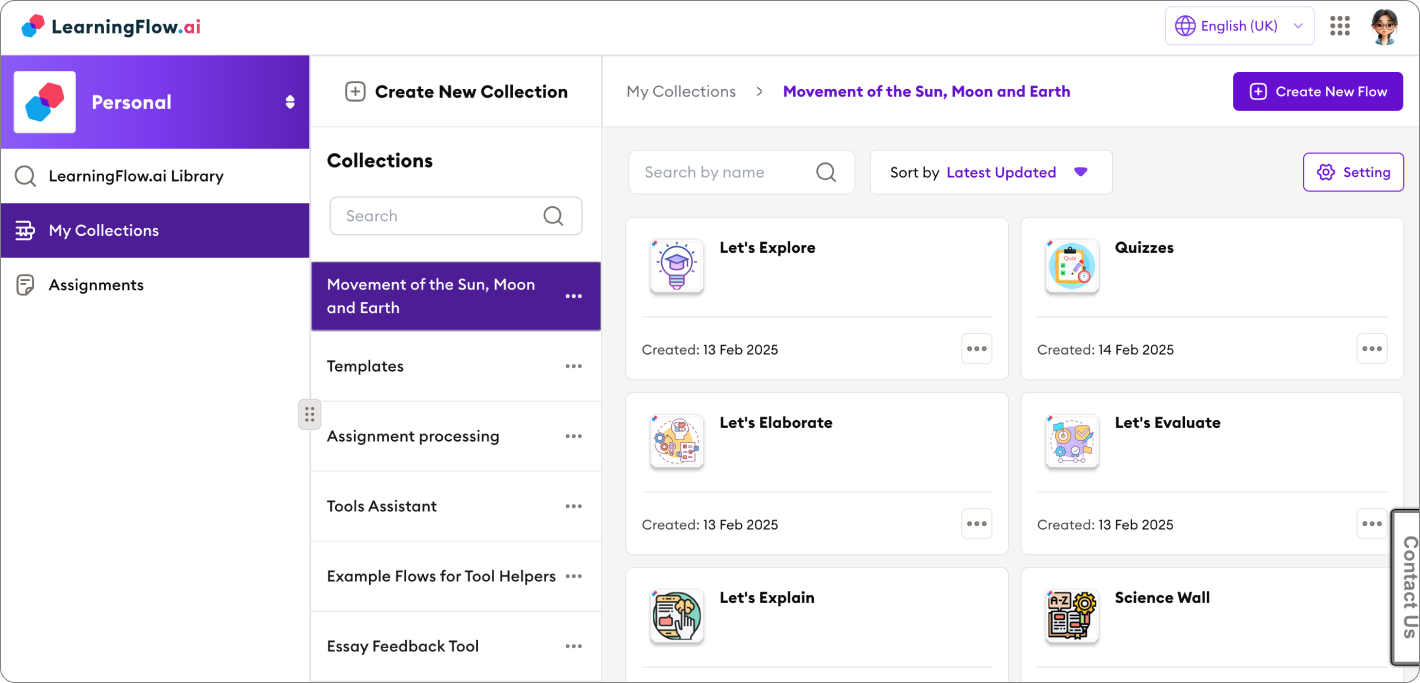The image size is (1420, 683).
Task: Open the Let's Explain flow
Action: click(x=816, y=625)
